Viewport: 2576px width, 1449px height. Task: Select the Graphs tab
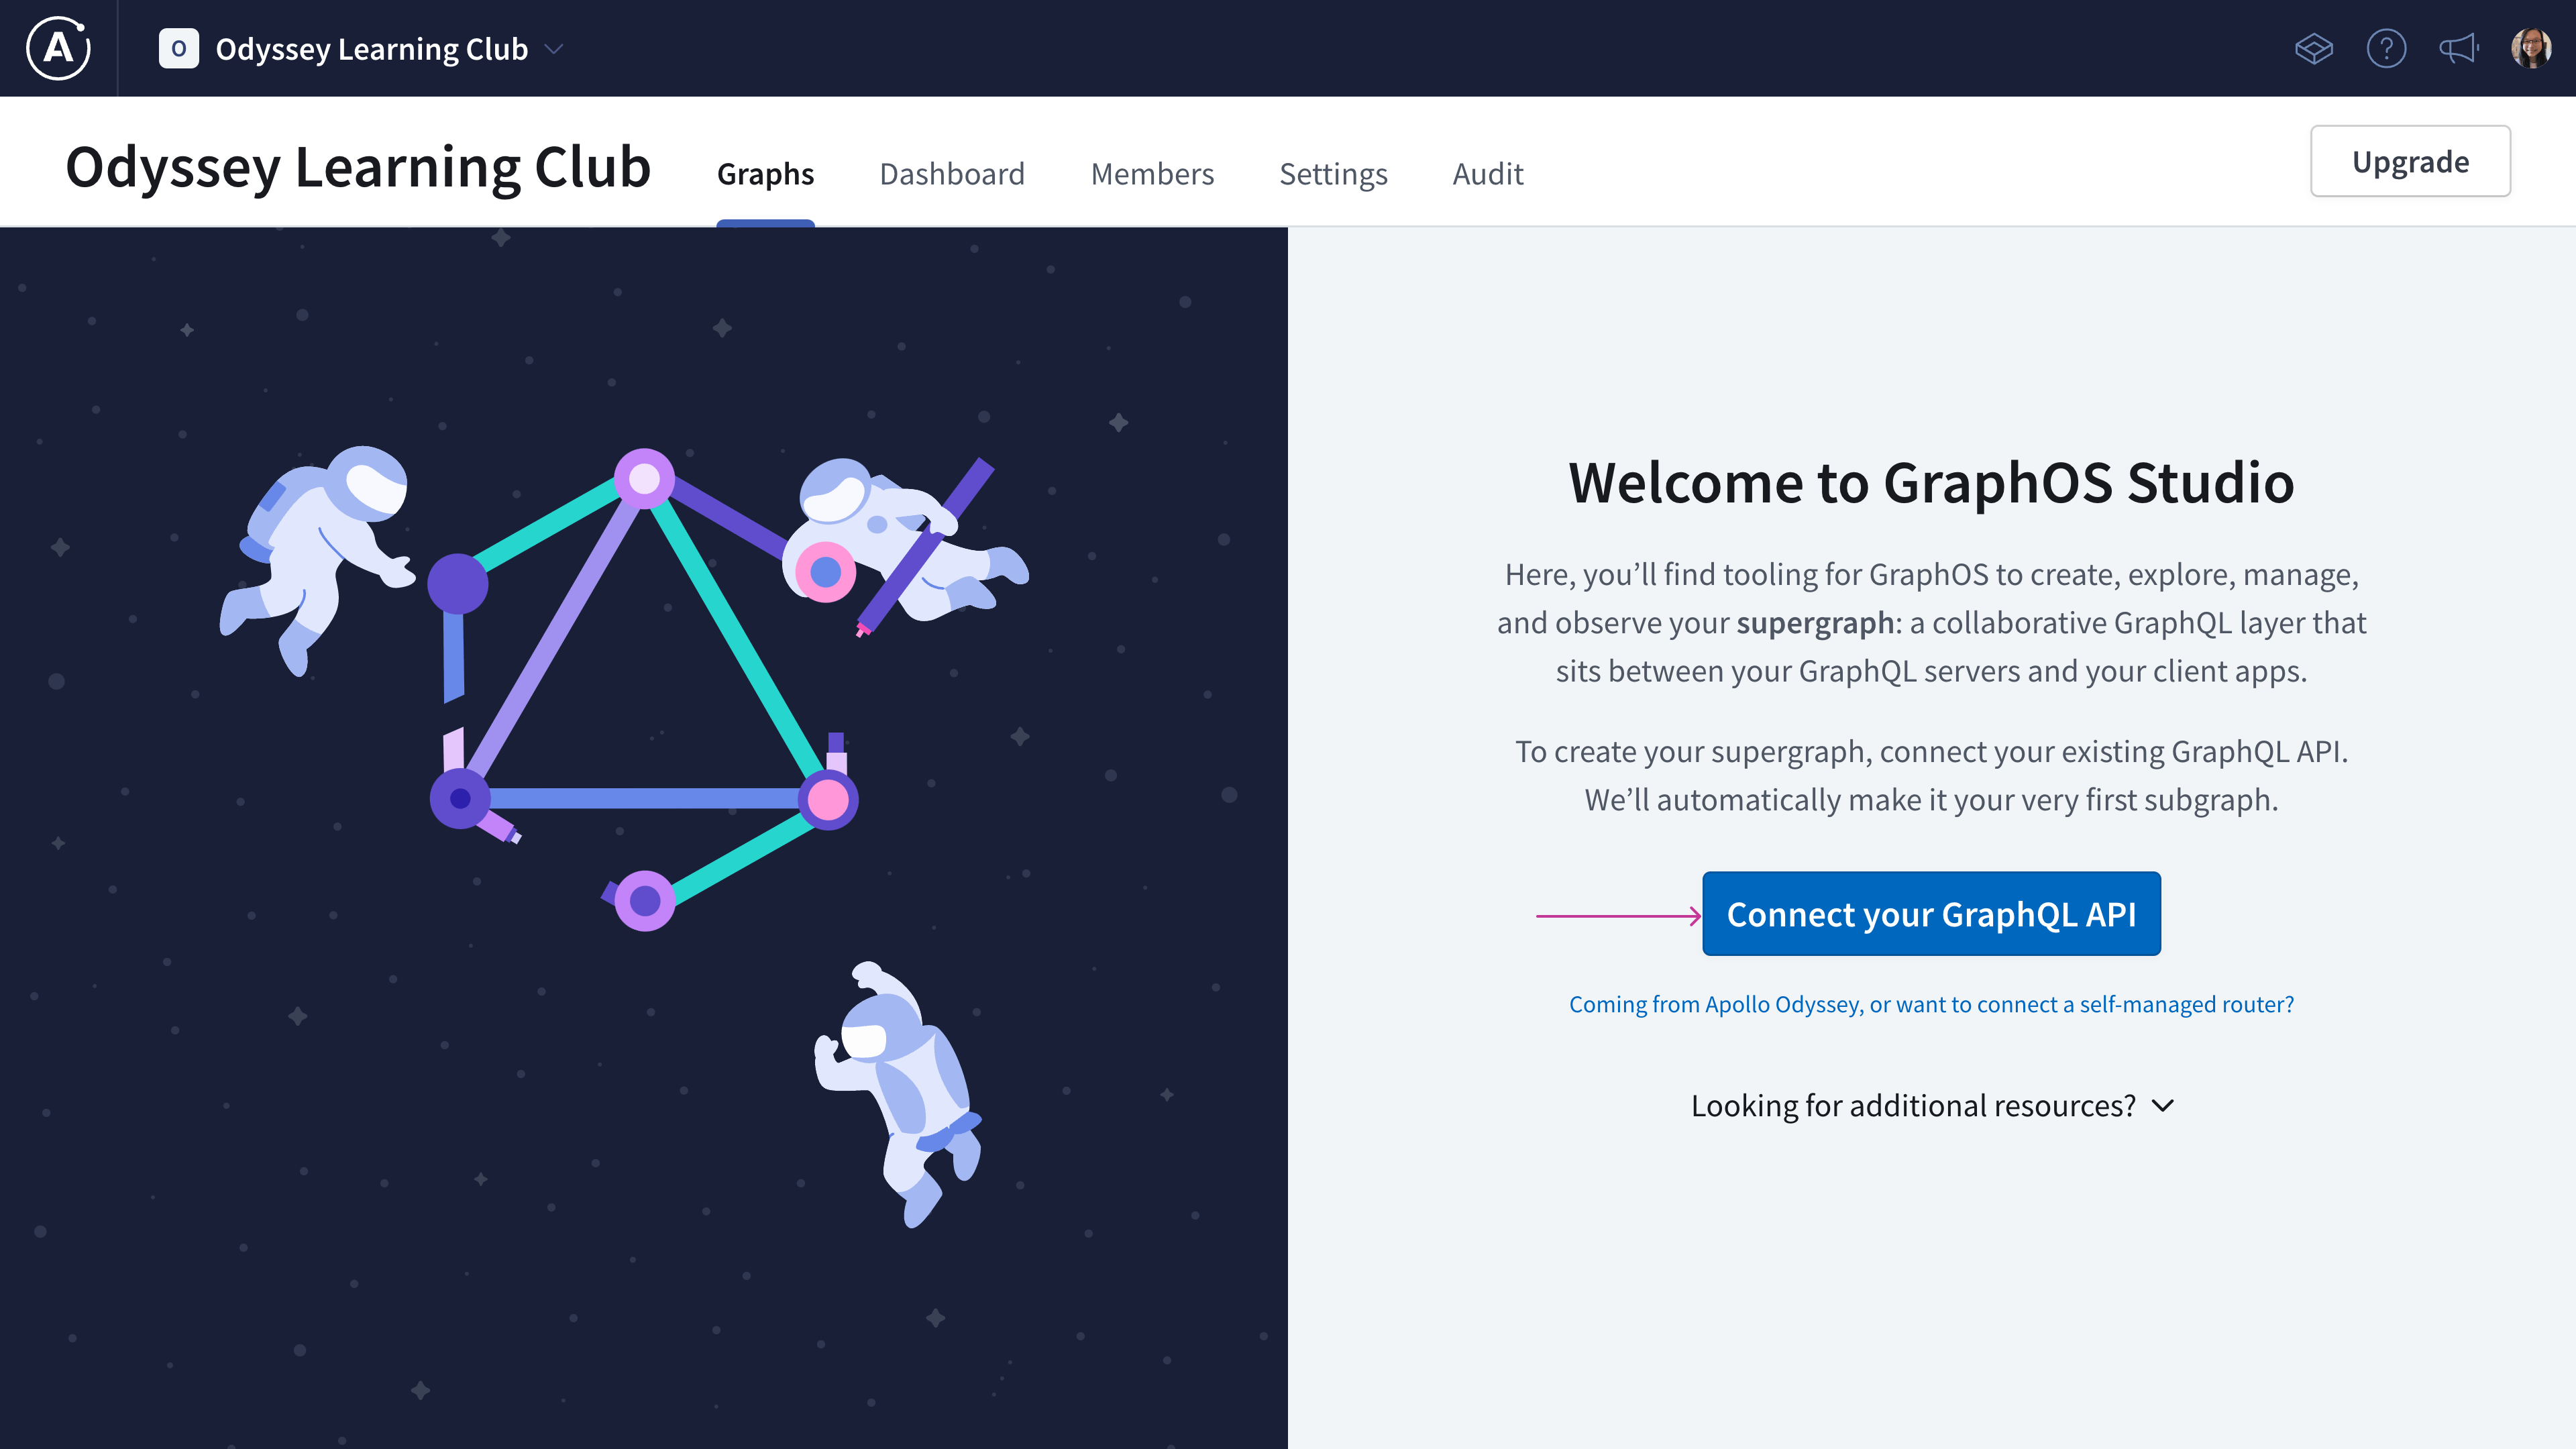point(764,172)
